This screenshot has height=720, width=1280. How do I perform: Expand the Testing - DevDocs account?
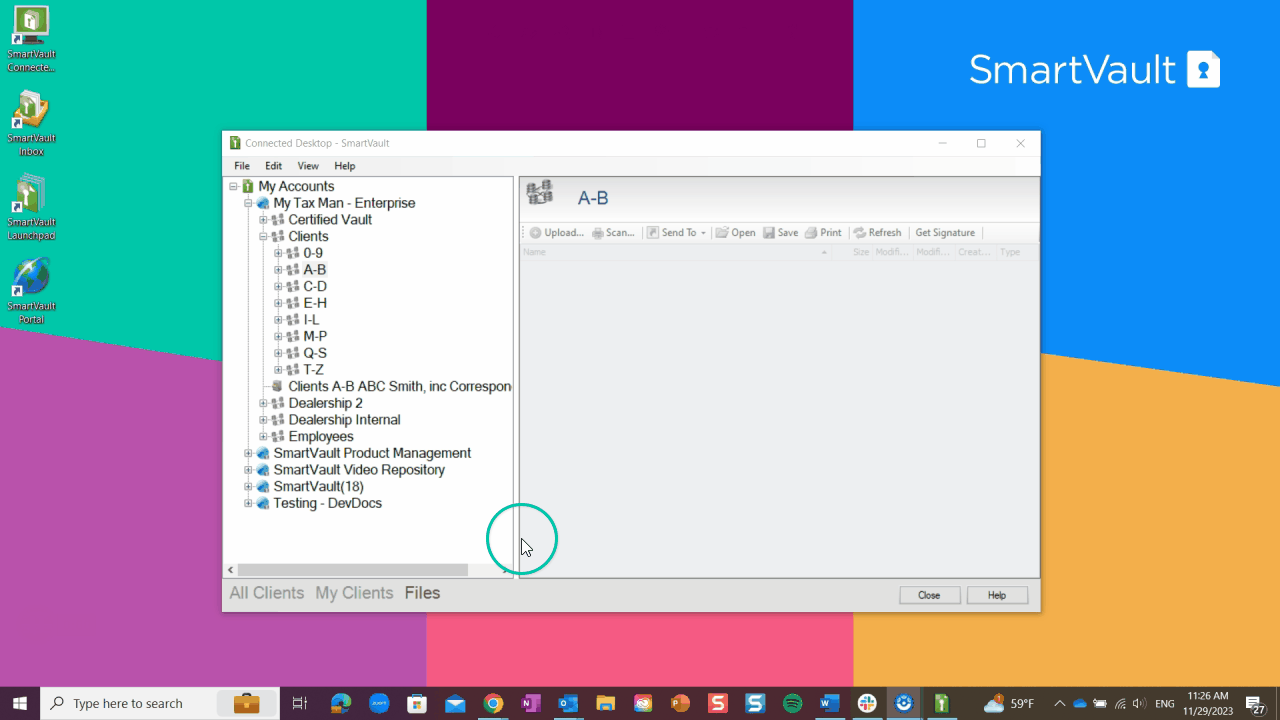[248, 503]
